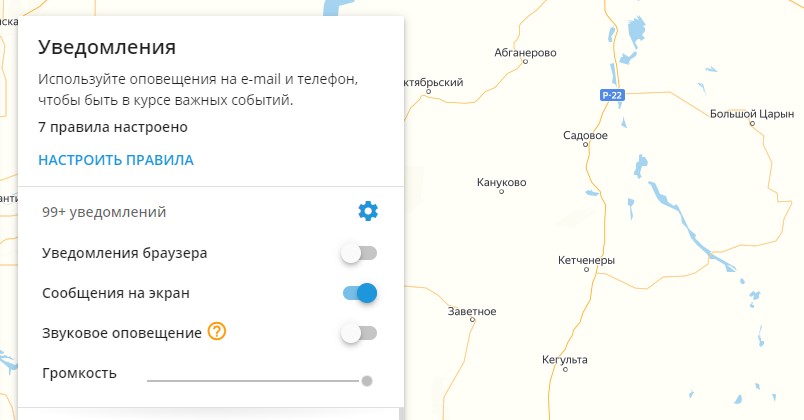The image size is (804, 420).
Task: Click the Заветное settlement marker on the map
Action: coord(472,320)
